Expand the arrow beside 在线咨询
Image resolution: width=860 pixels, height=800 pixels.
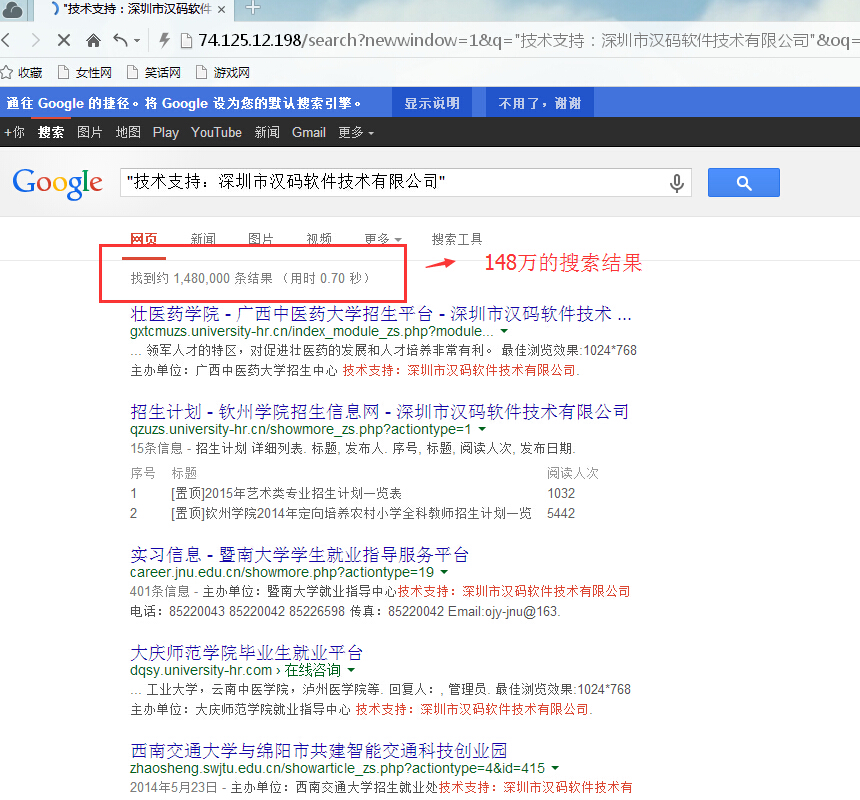pos(351,670)
